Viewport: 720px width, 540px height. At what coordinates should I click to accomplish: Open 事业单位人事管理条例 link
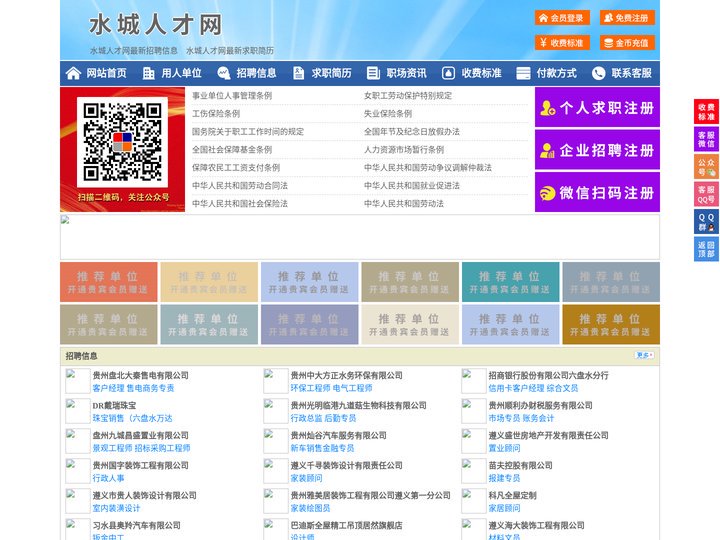[232, 96]
